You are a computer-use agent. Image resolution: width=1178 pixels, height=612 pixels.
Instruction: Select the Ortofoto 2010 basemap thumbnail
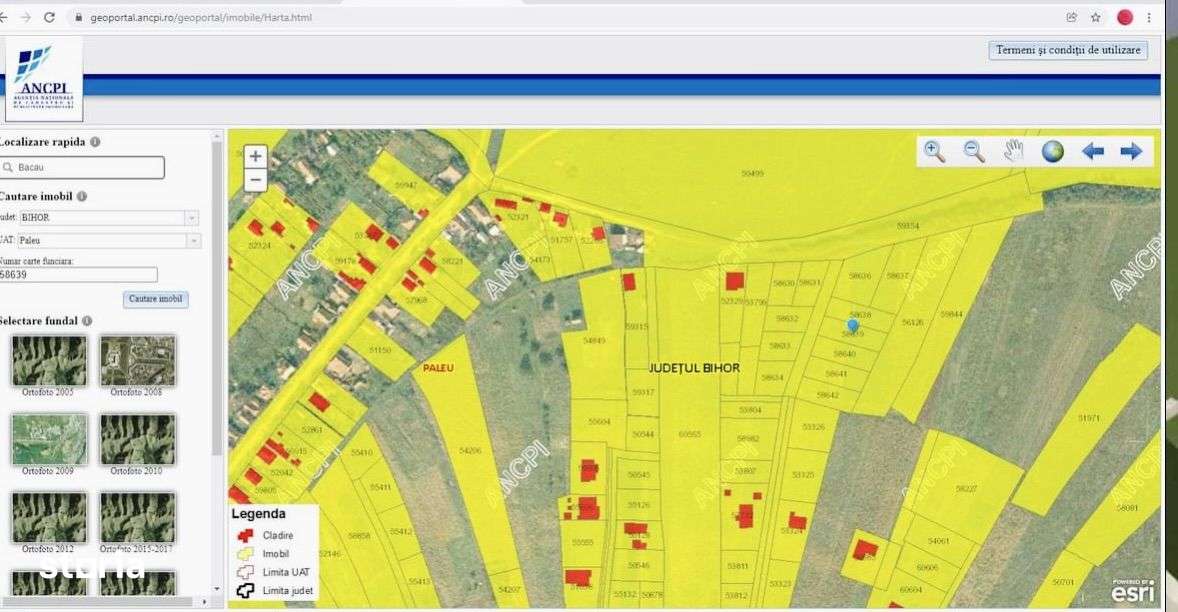[137, 440]
